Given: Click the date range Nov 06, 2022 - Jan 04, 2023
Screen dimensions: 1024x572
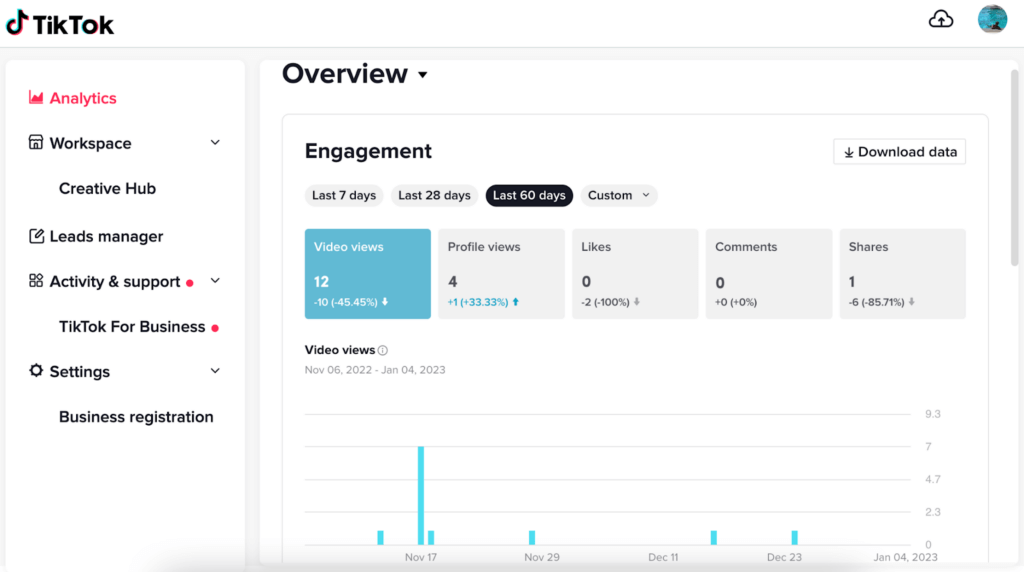Looking at the screenshot, I should coord(375,370).
